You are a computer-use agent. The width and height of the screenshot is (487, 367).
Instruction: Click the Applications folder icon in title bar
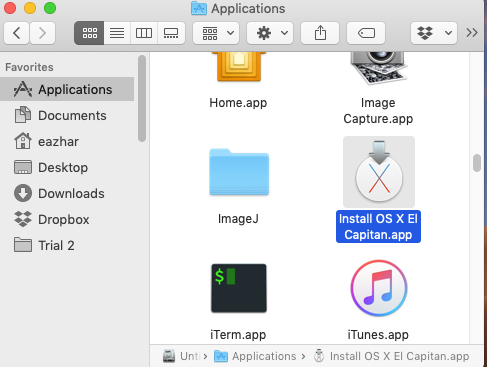click(x=199, y=8)
